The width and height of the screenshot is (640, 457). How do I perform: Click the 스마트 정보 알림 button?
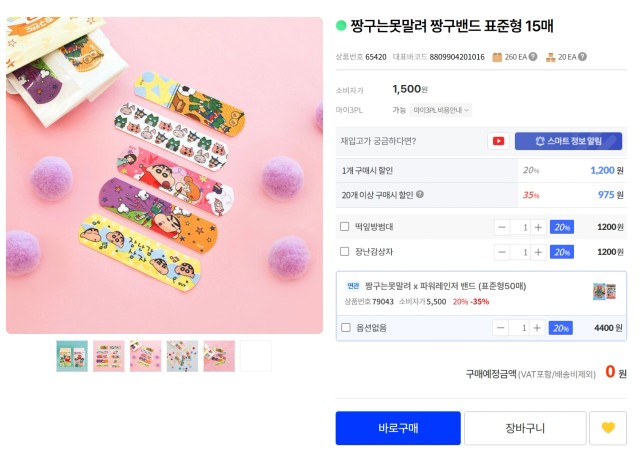click(x=568, y=141)
